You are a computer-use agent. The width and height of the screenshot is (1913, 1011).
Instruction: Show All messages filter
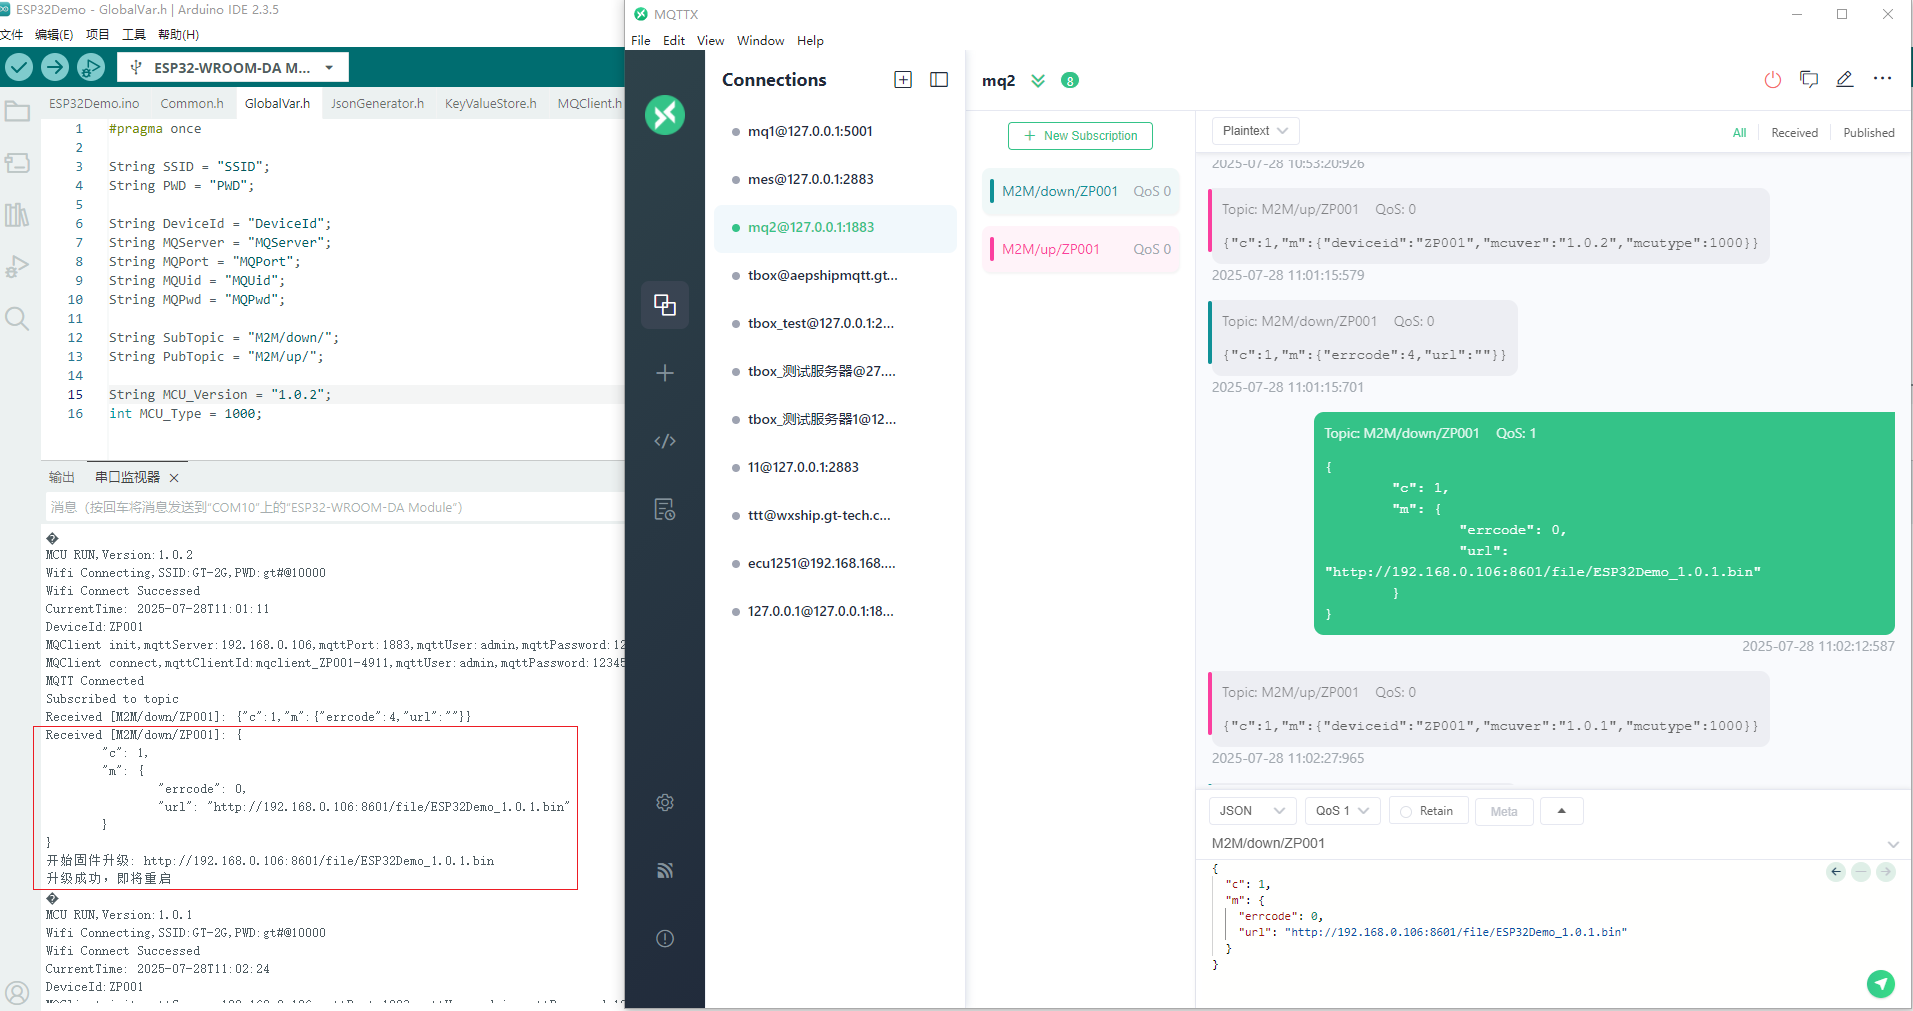click(1739, 133)
